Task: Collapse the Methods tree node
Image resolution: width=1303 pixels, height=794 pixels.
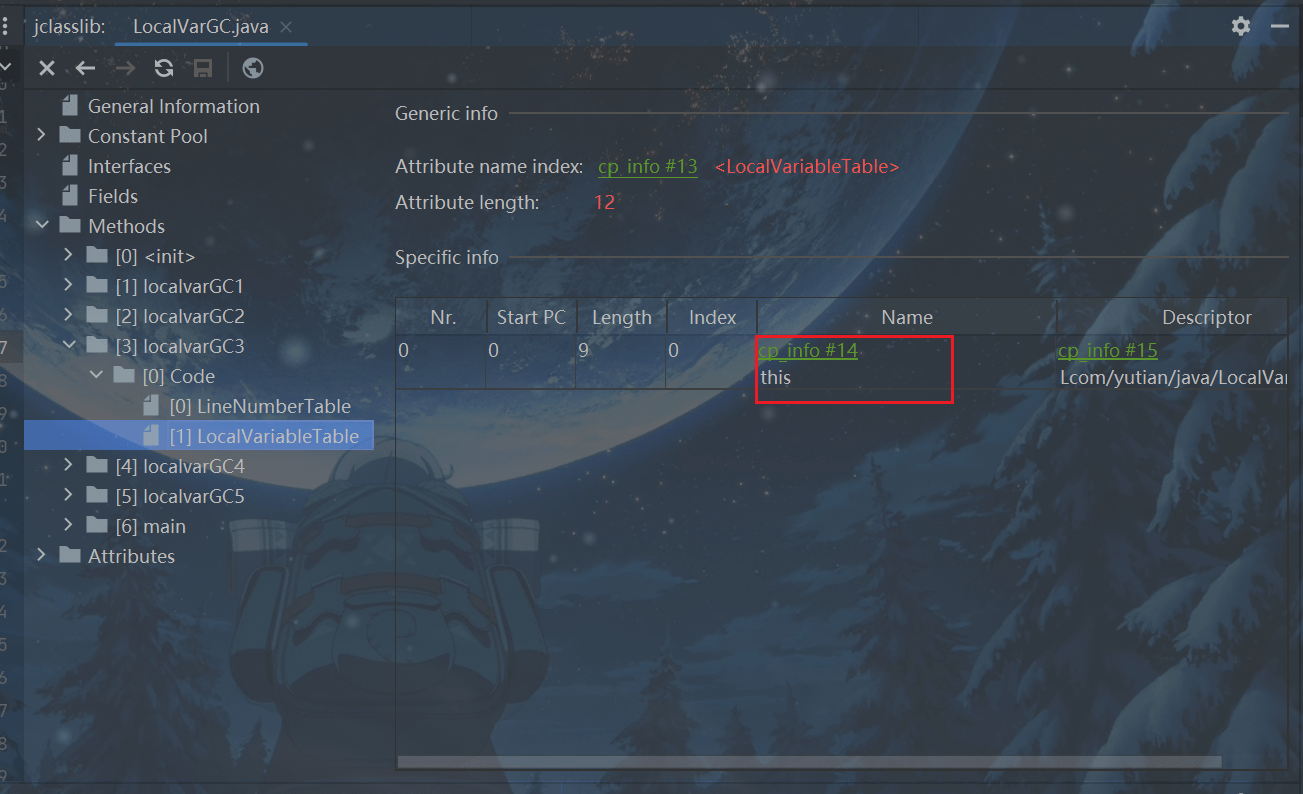Action: point(41,225)
